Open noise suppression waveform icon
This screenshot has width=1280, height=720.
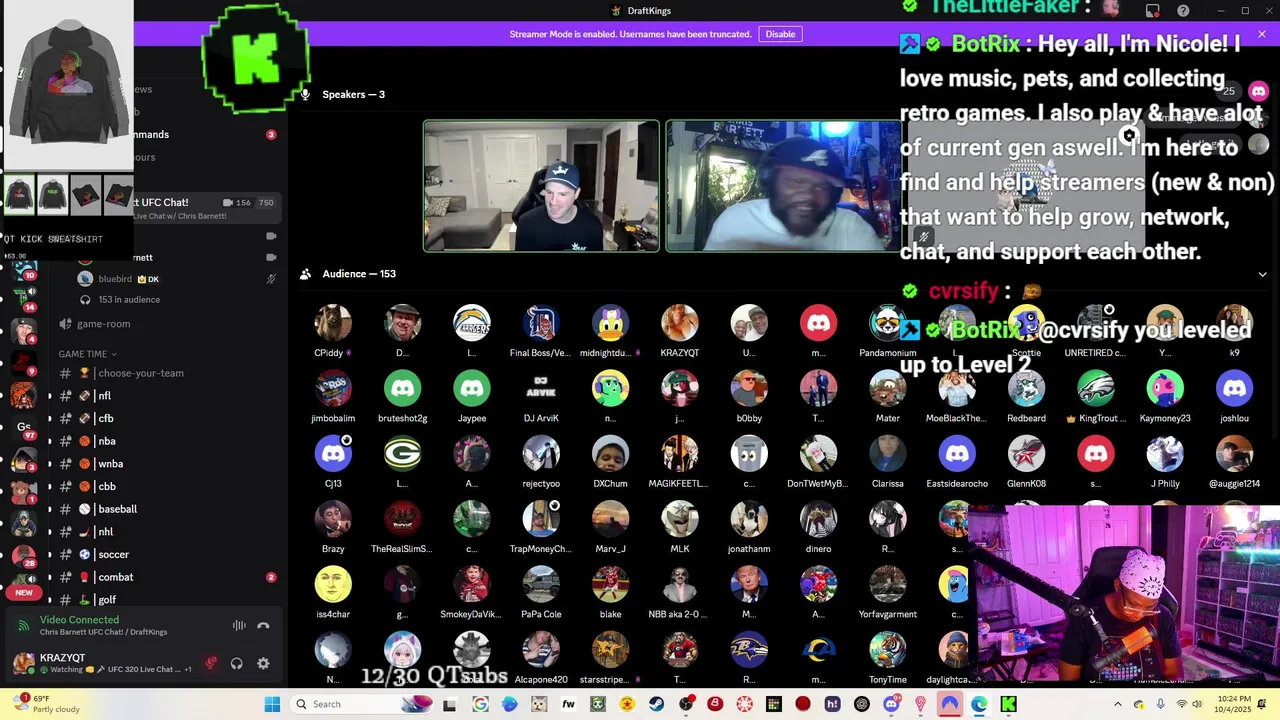pos(239,626)
